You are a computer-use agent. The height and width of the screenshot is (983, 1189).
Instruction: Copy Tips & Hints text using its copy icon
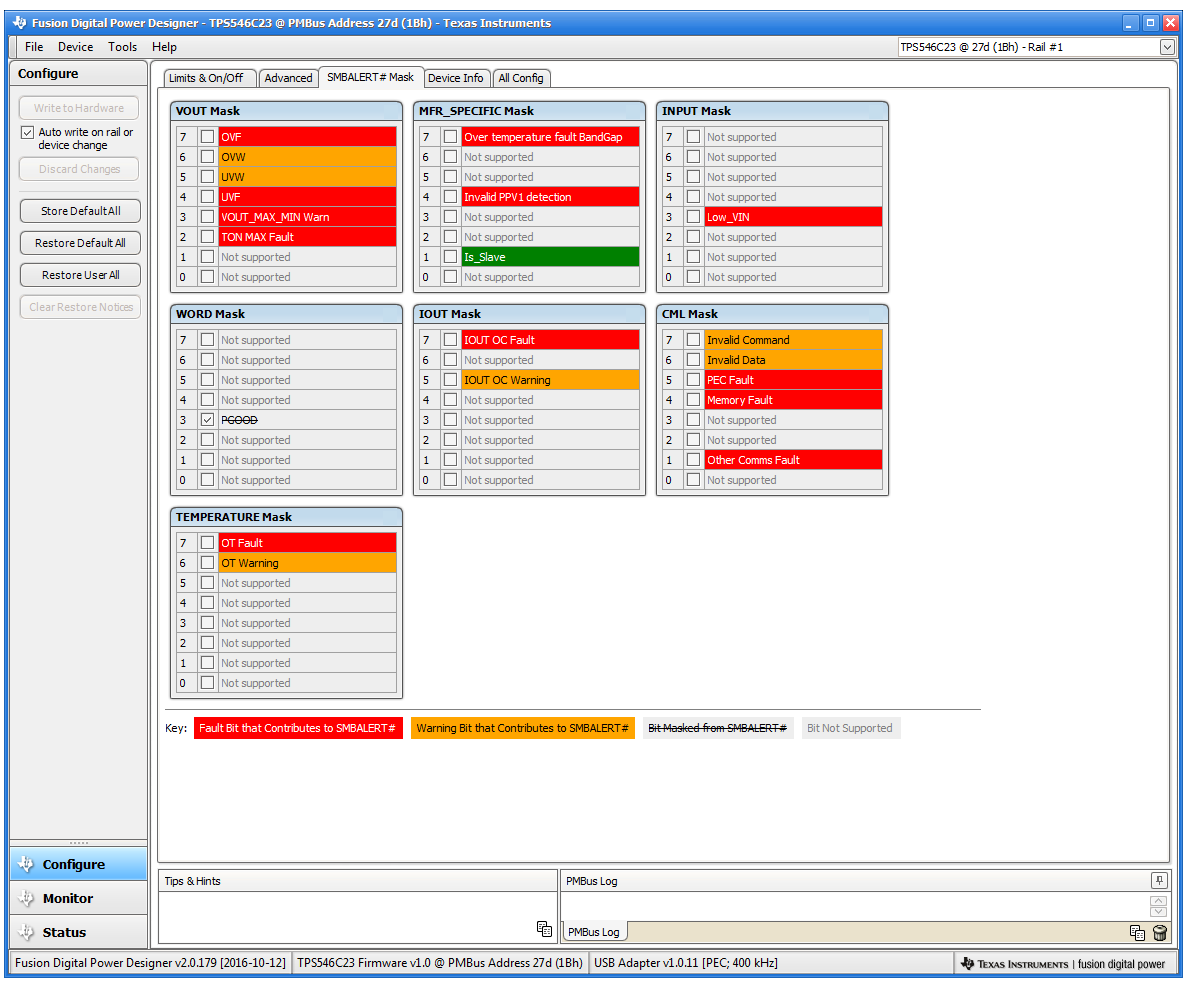click(545, 929)
